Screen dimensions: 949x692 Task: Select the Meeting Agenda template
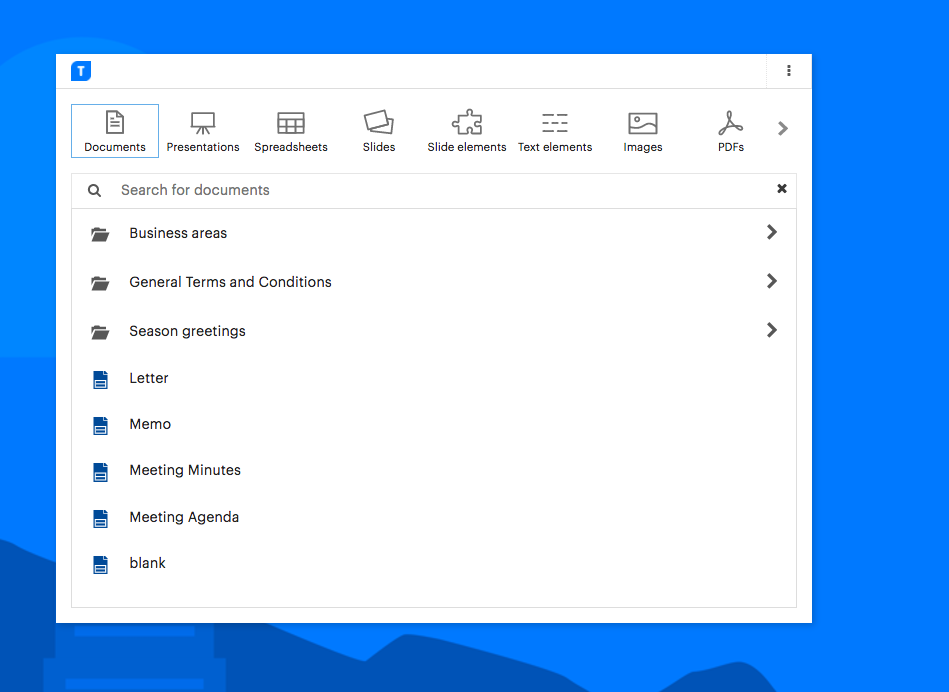pos(434,518)
